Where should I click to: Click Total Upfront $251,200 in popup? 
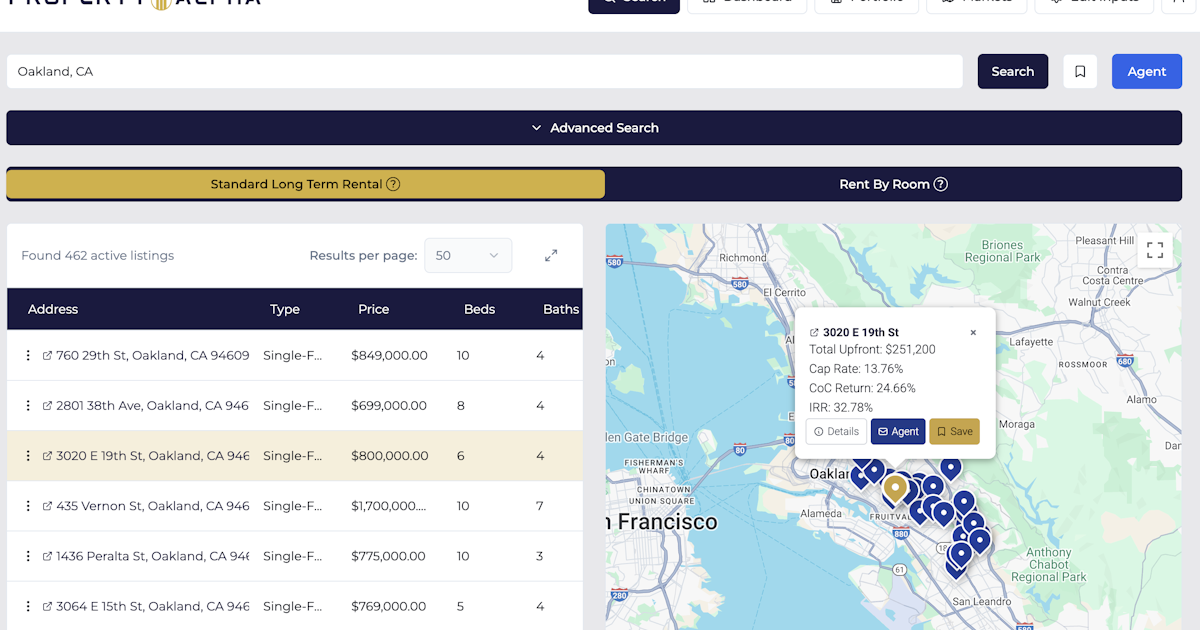pyautogui.click(x=872, y=350)
